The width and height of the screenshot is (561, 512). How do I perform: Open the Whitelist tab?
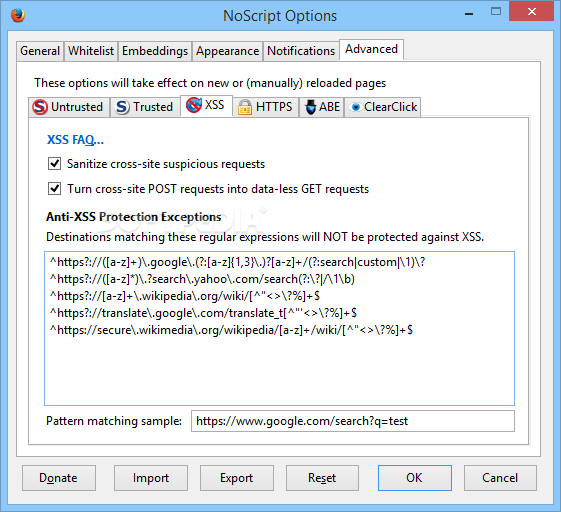(91, 51)
